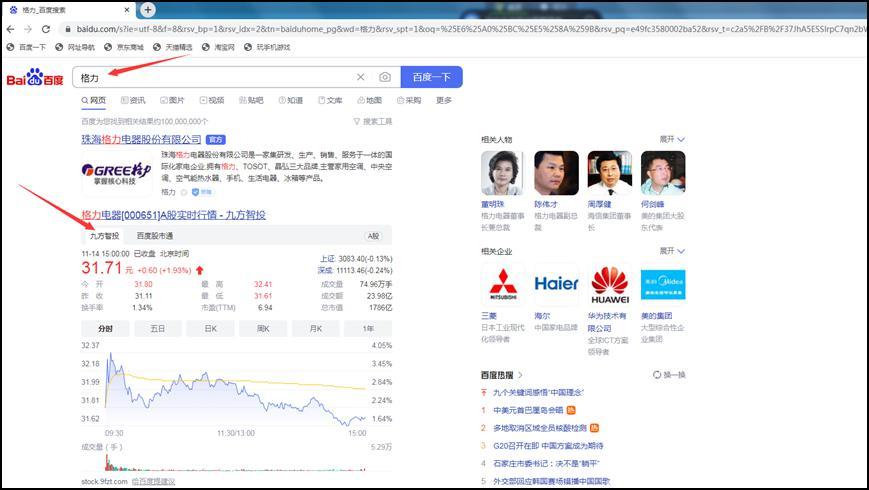Select the 周K chart tab
The width and height of the screenshot is (869, 490).
(263, 329)
